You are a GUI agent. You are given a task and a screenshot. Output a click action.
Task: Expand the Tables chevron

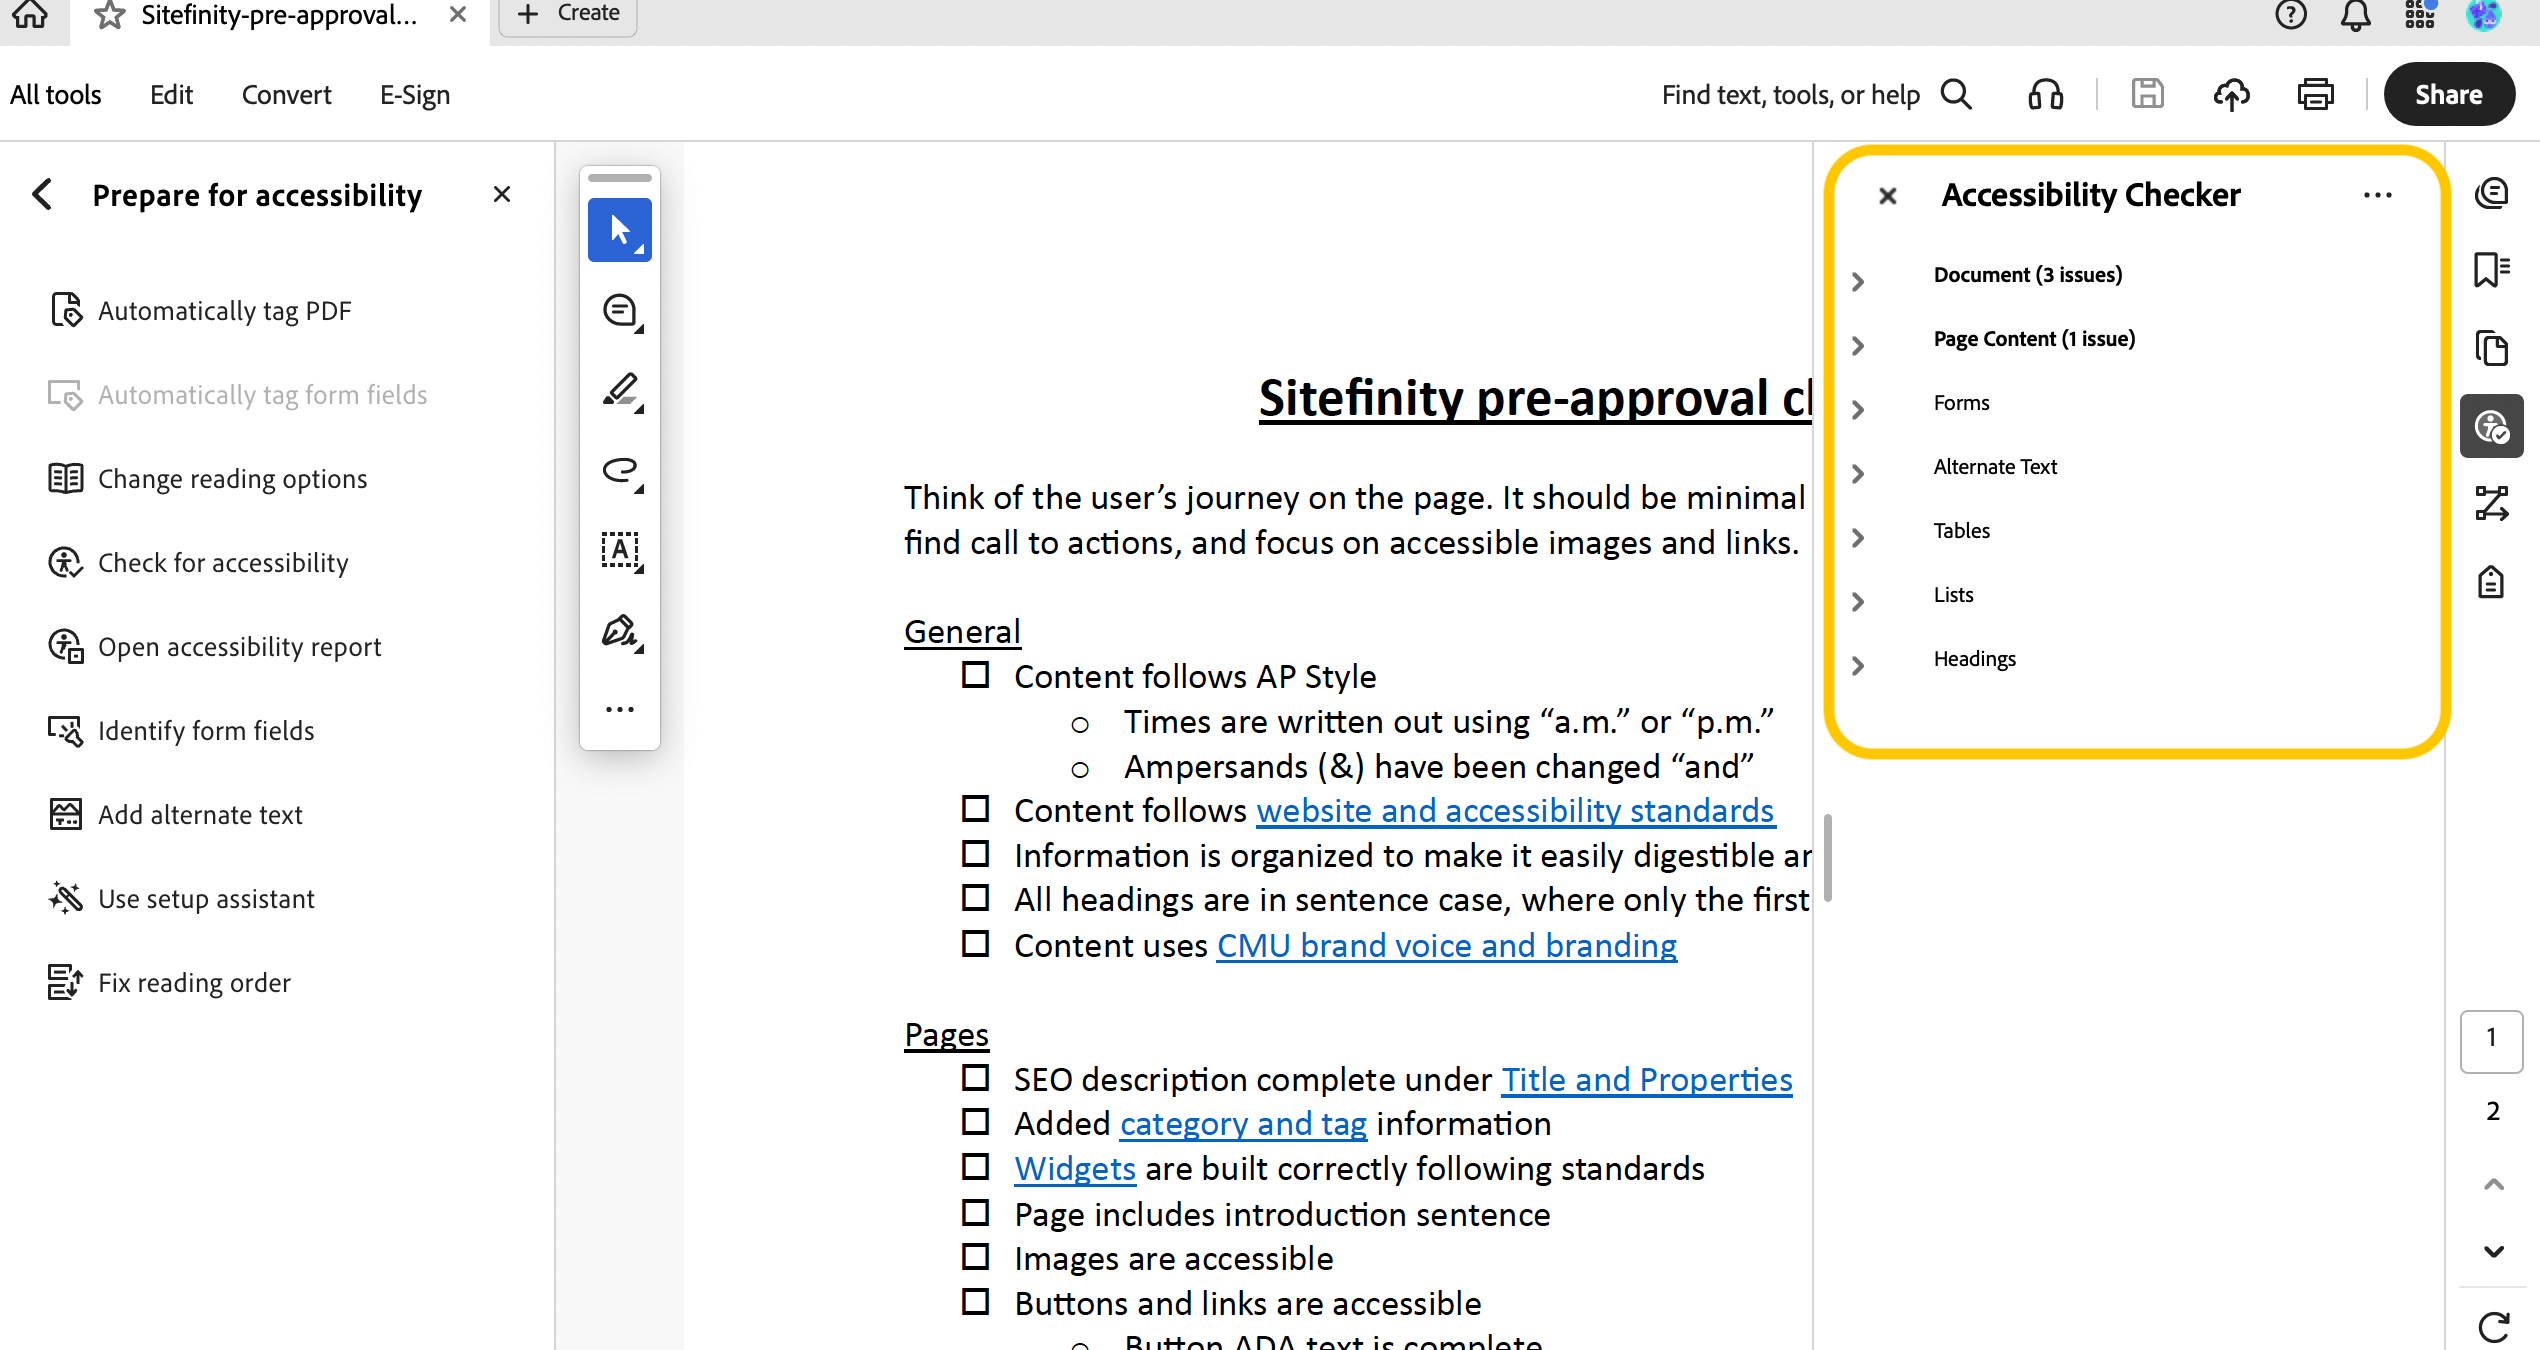pos(1858,538)
